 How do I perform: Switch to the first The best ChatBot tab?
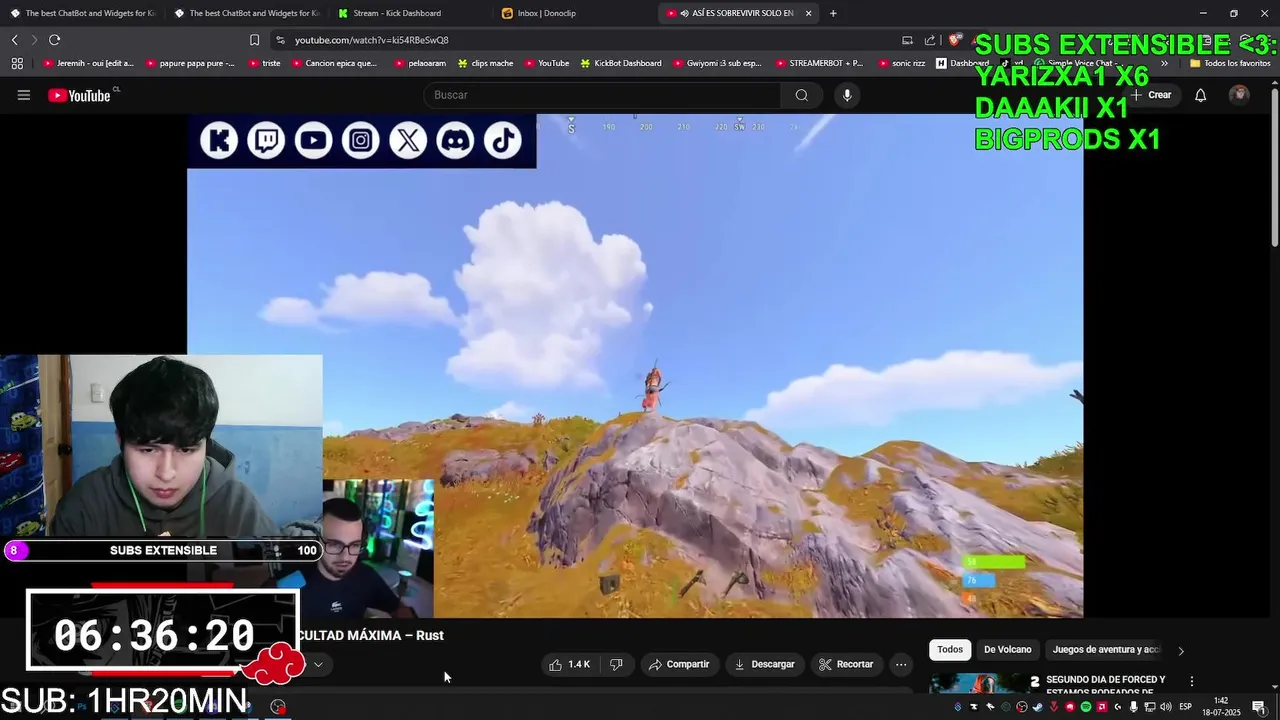(x=82, y=13)
